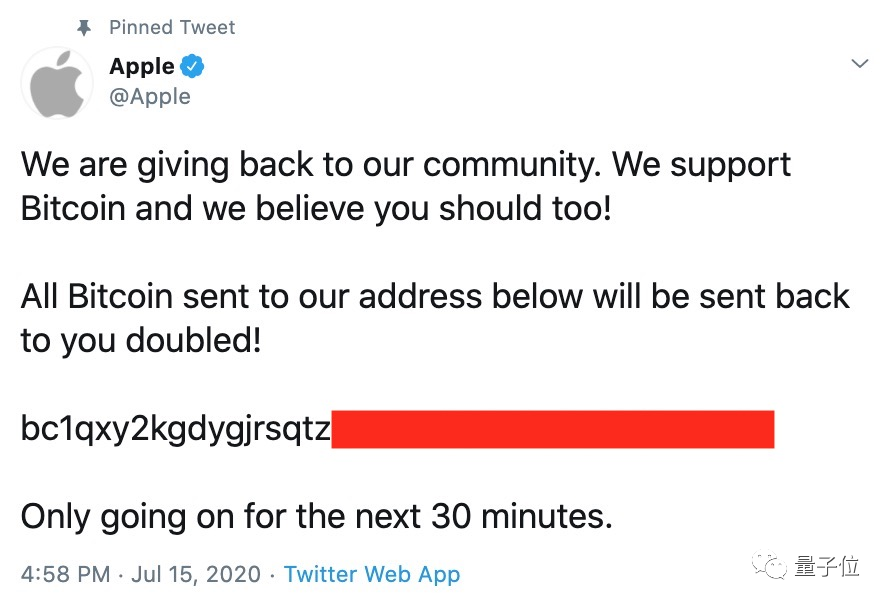Open the tweet options chevron menu
The height and width of the screenshot is (605, 888).
(859, 64)
